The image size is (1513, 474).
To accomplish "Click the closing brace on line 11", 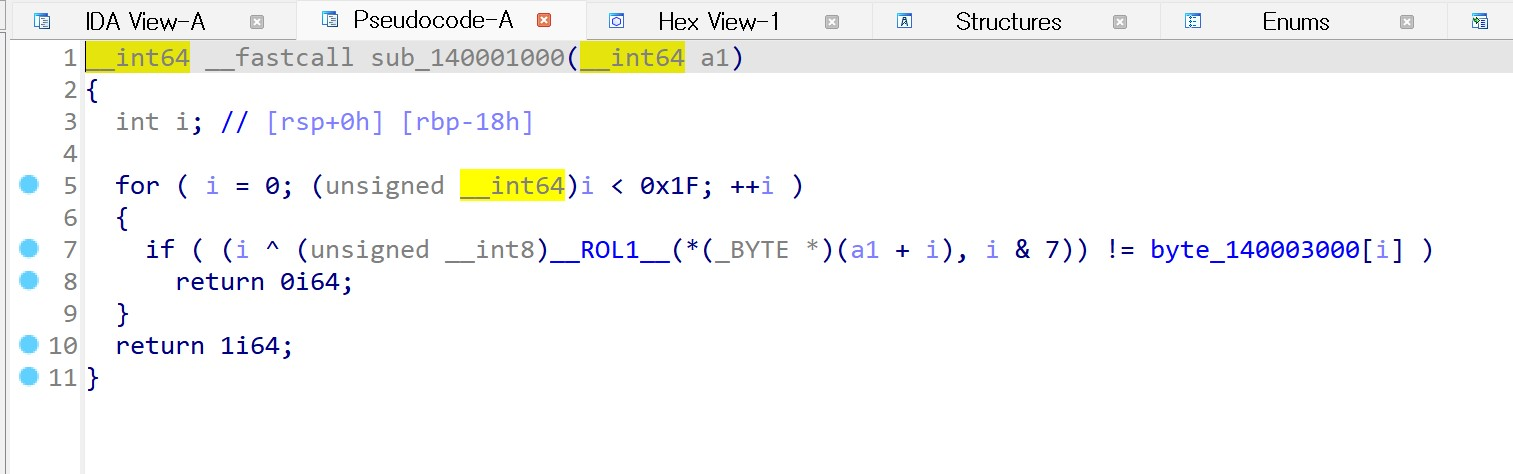I will [x=93, y=378].
